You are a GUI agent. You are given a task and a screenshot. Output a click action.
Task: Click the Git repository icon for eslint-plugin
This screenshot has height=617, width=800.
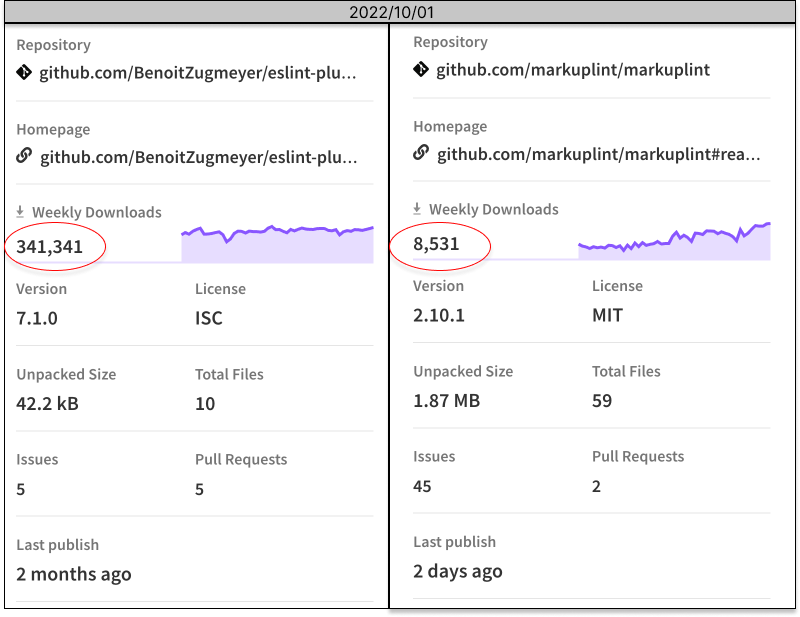click(22, 70)
